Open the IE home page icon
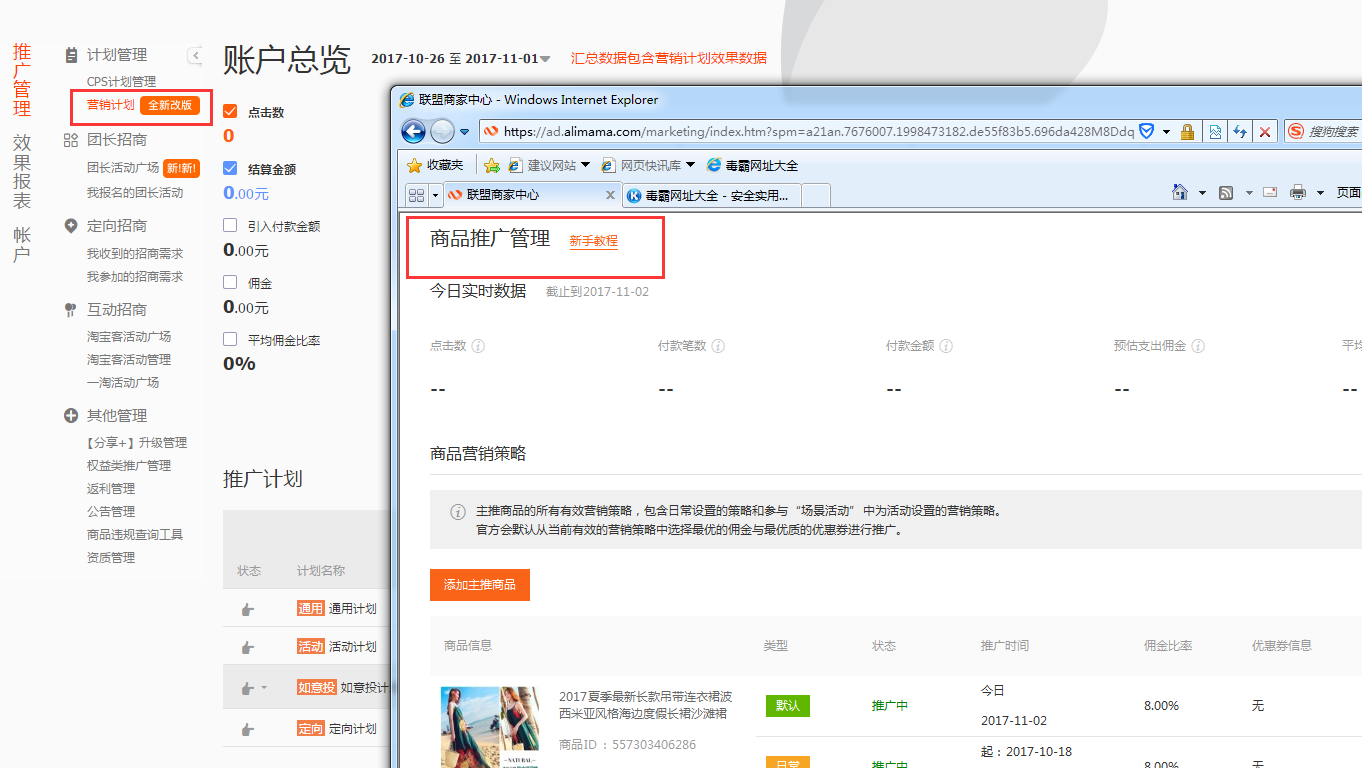 (1180, 193)
